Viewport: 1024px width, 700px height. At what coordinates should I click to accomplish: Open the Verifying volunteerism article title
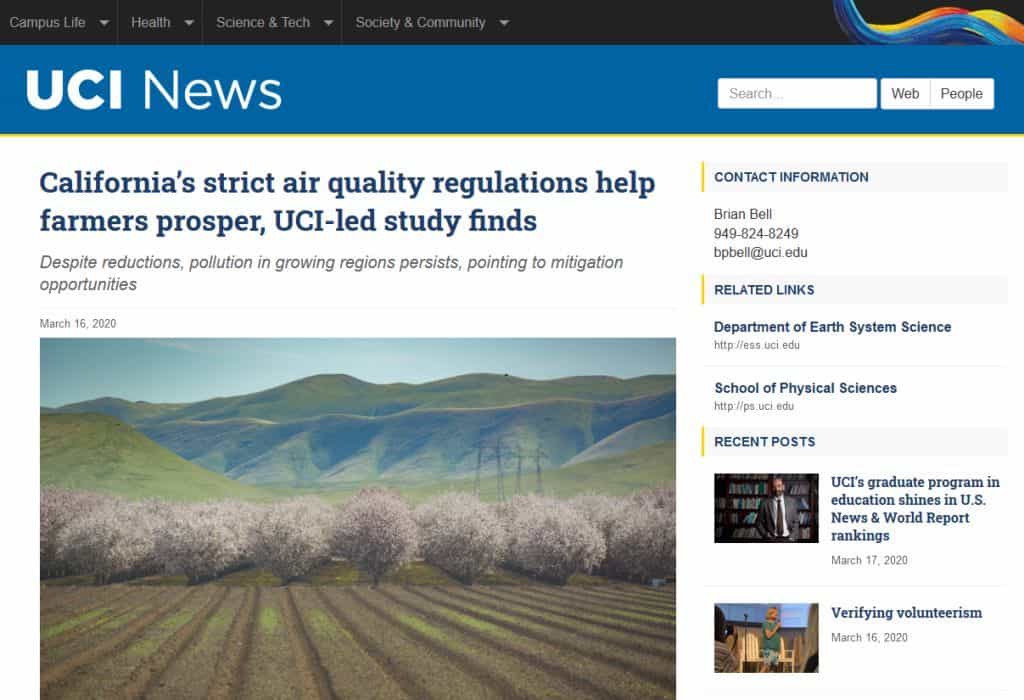906,613
